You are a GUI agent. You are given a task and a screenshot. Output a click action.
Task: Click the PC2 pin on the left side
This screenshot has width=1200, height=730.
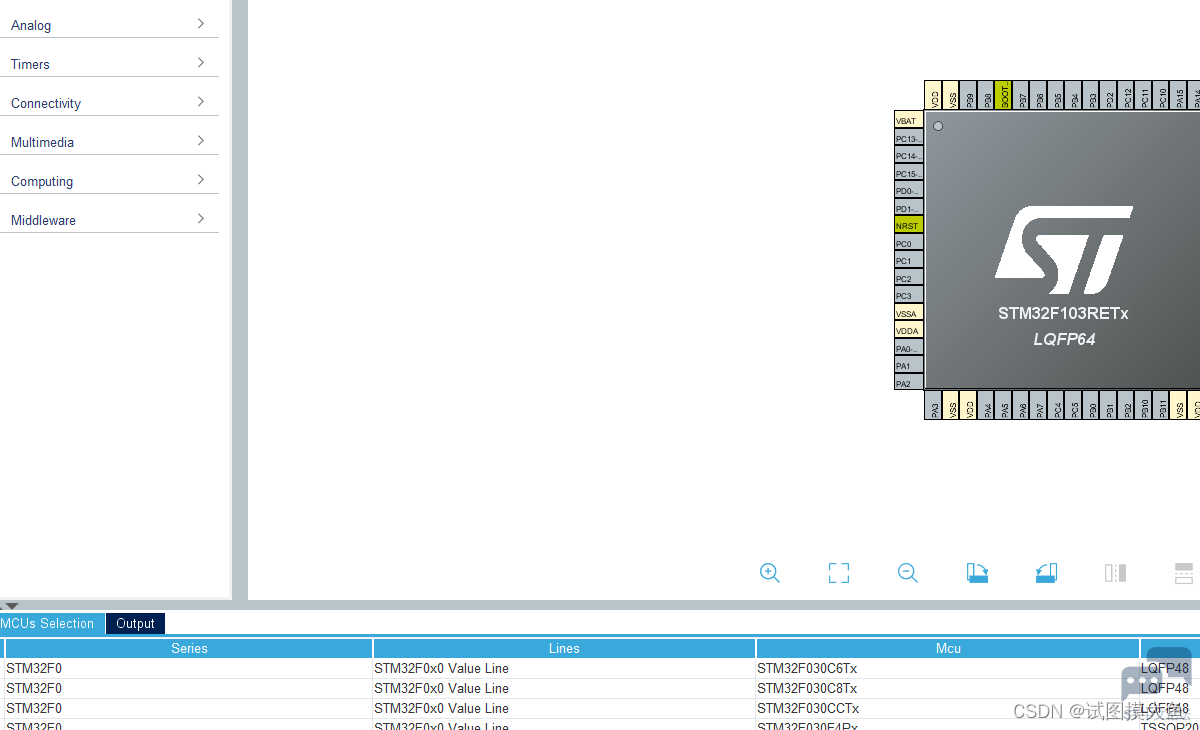[x=909, y=278]
